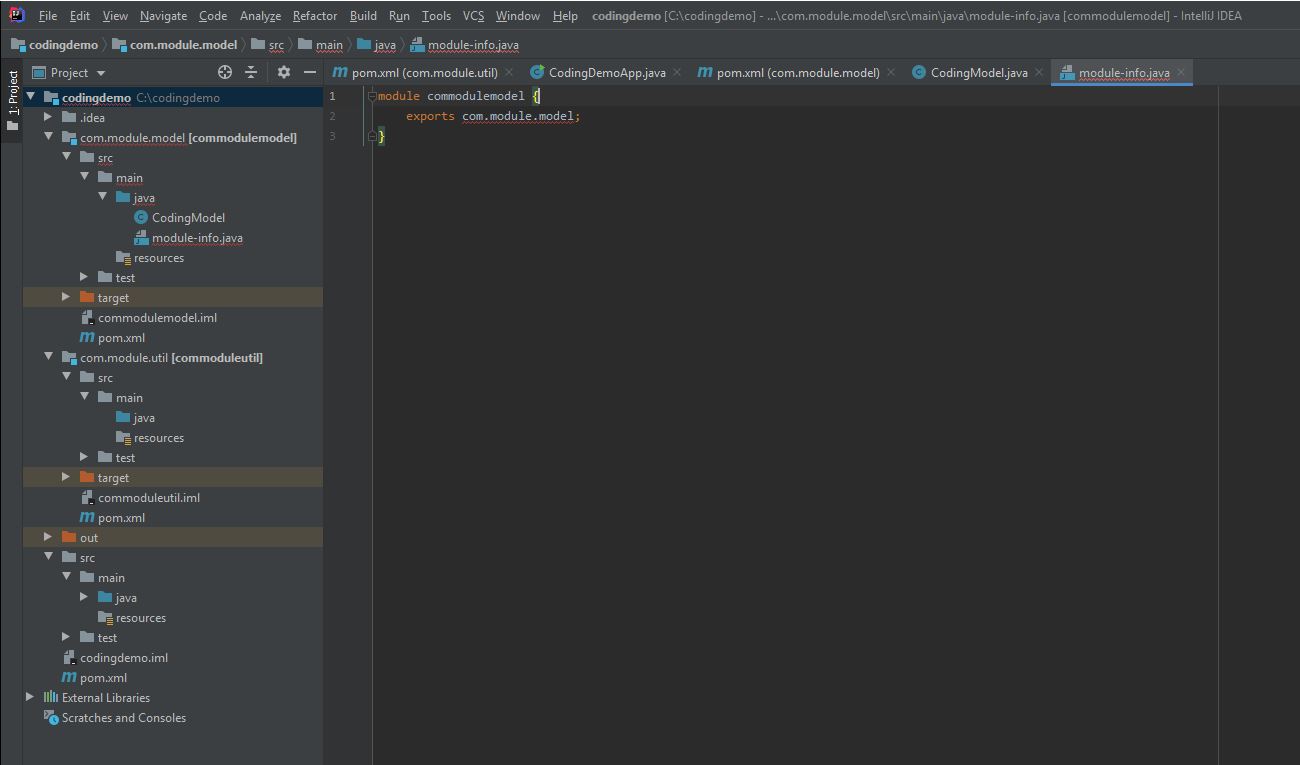Click codingdemo breadcrumb in navigation bar

[x=54, y=45]
